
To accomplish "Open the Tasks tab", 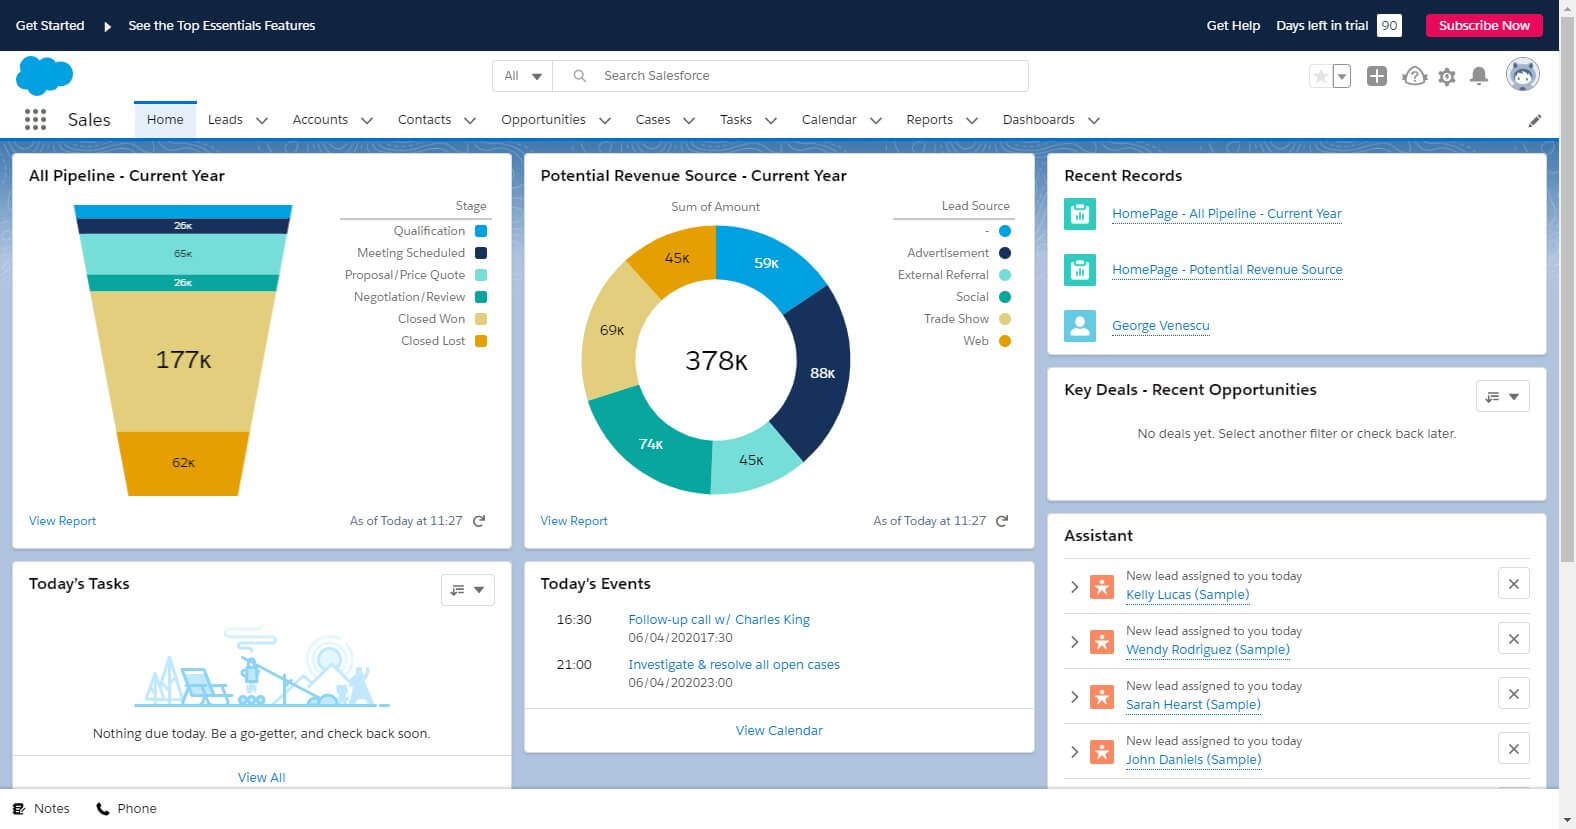I will 736,120.
